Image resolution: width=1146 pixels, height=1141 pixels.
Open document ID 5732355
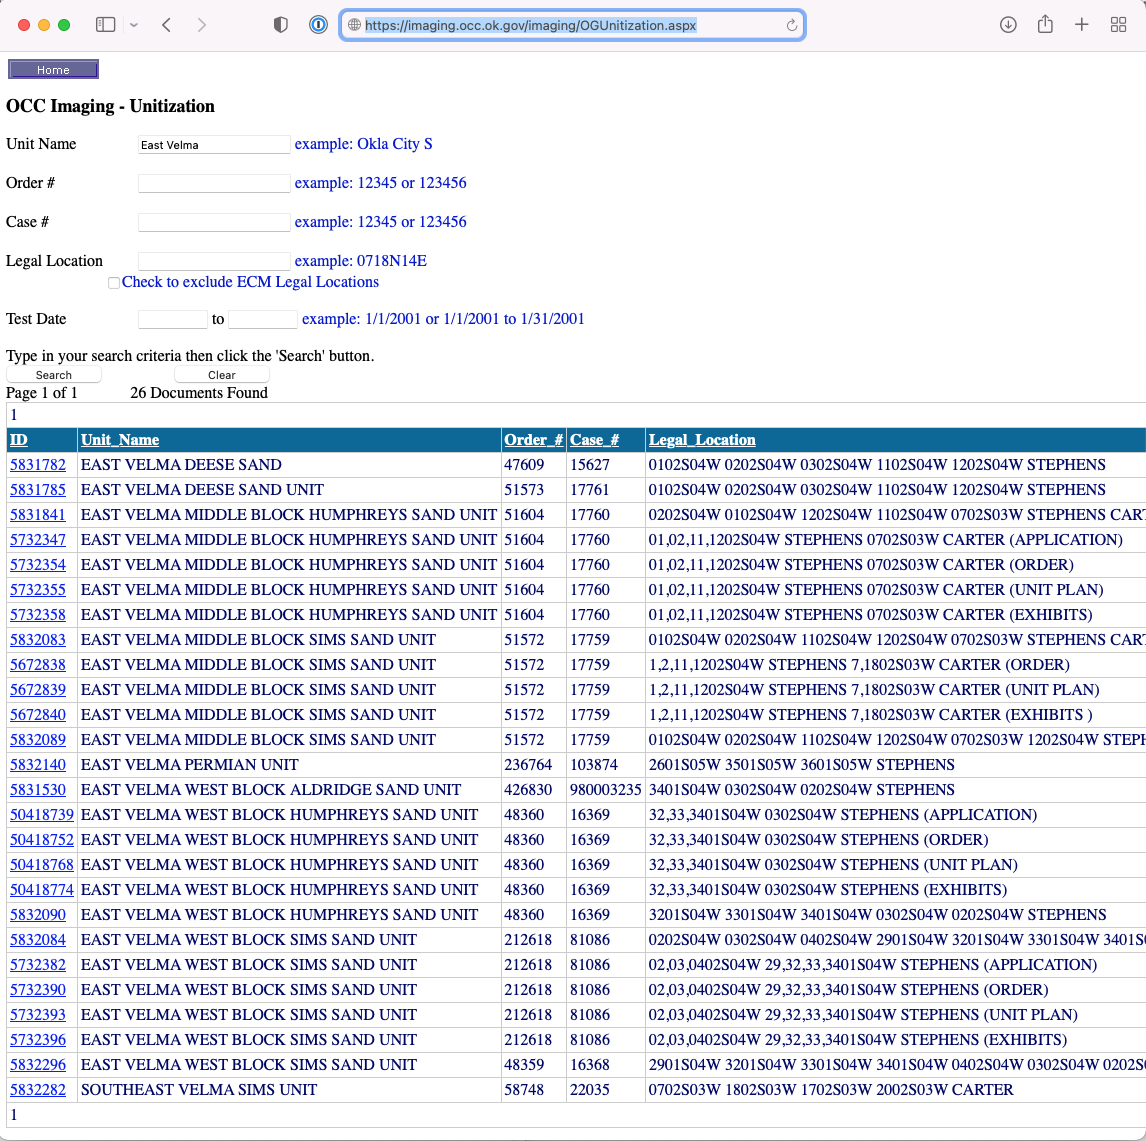coord(38,590)
